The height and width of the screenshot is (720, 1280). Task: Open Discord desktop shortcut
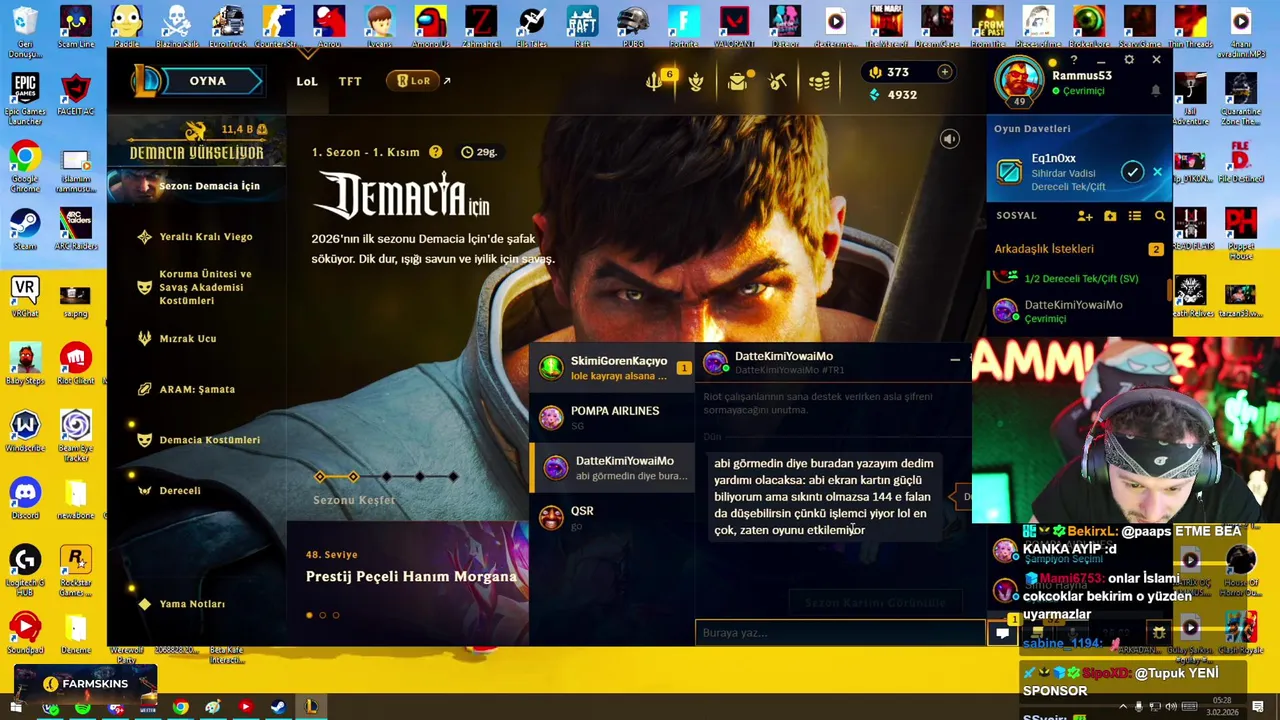click(x=25, y=500)
